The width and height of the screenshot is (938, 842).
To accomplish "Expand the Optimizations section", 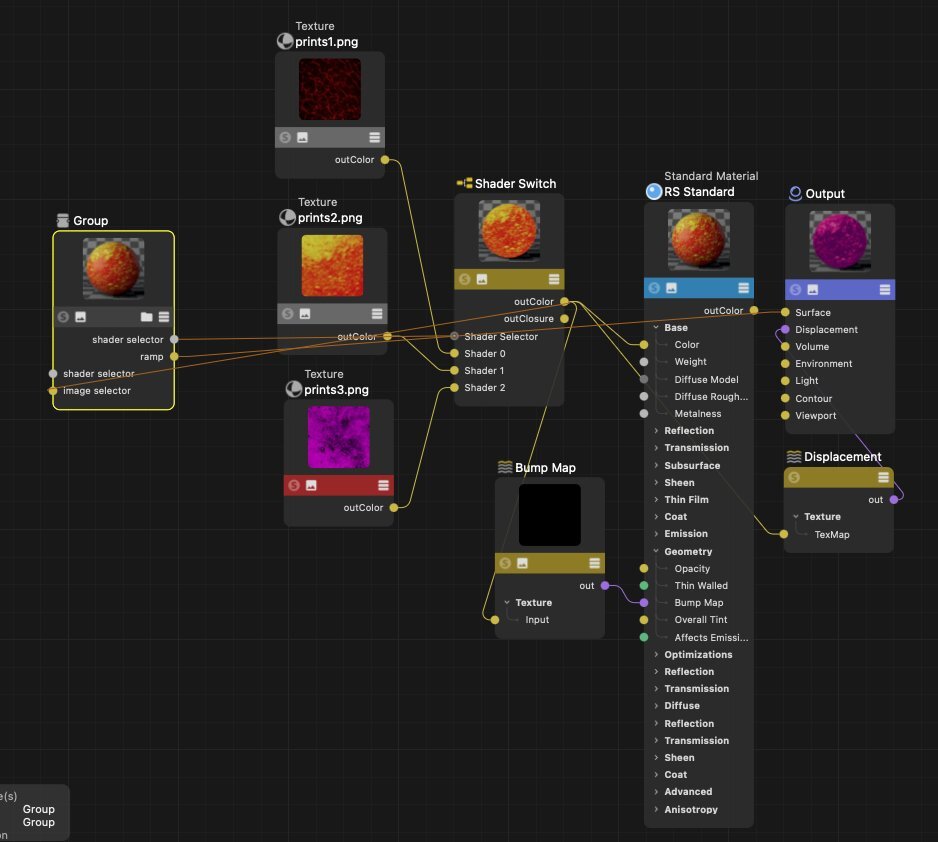I will 656,654.
